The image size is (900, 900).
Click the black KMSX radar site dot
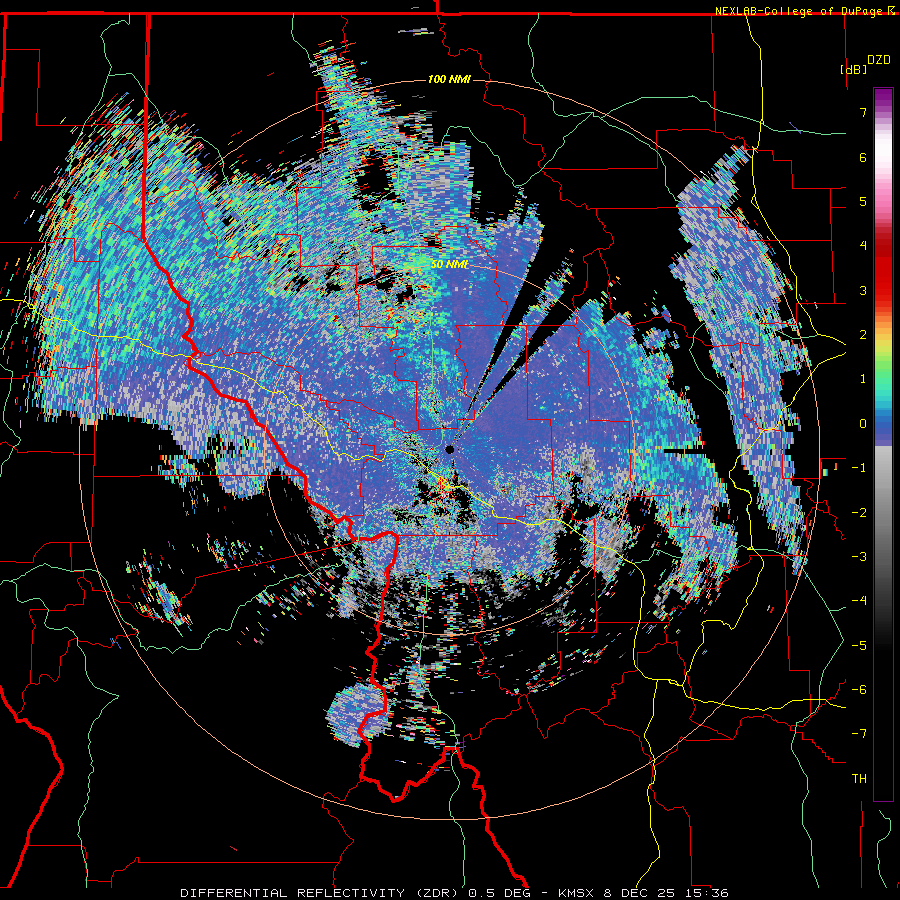pyautogui.click(x=450, y=449)
